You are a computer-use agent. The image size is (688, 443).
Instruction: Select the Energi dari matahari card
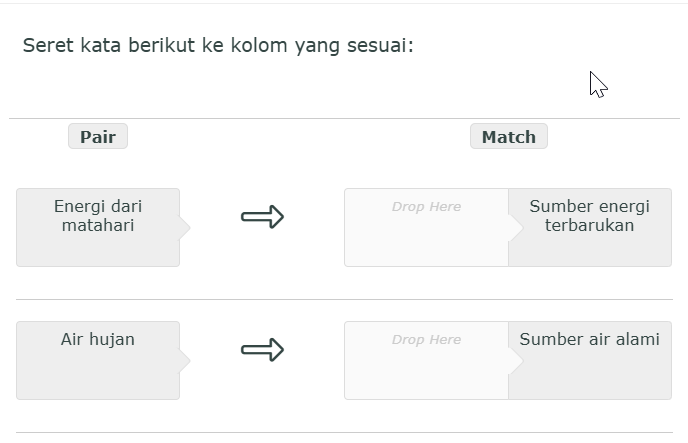pos(98,227)
